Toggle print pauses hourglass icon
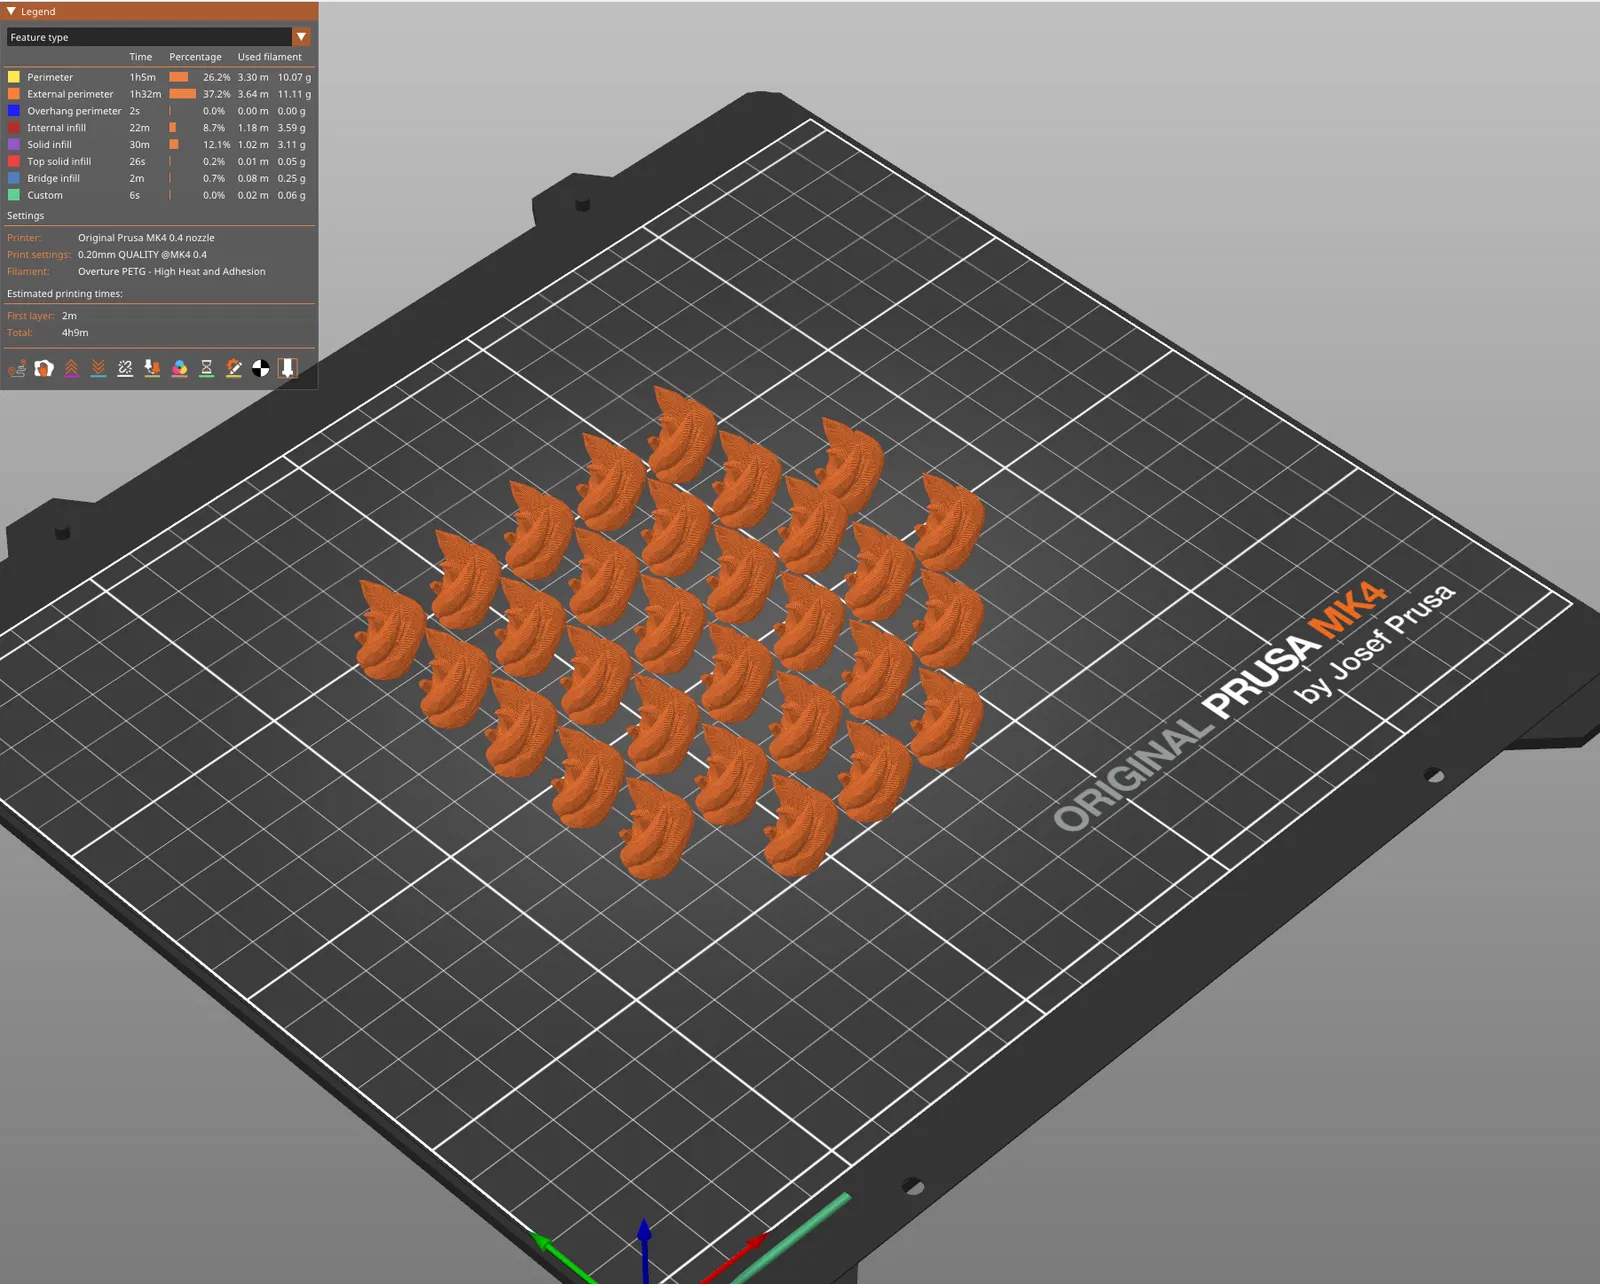Screen dimensions: 1600x1284 [x=206, y=368]
